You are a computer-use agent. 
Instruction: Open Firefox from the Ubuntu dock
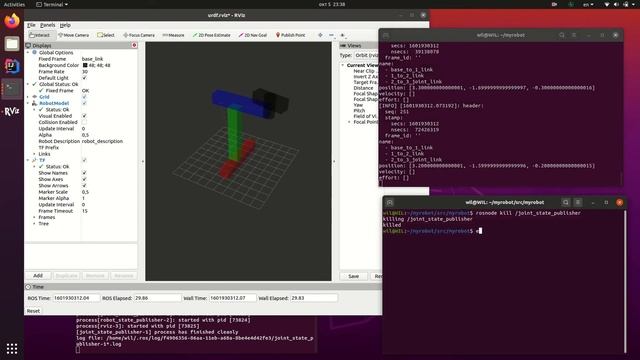pyautogui.click(x=12, y=21)
